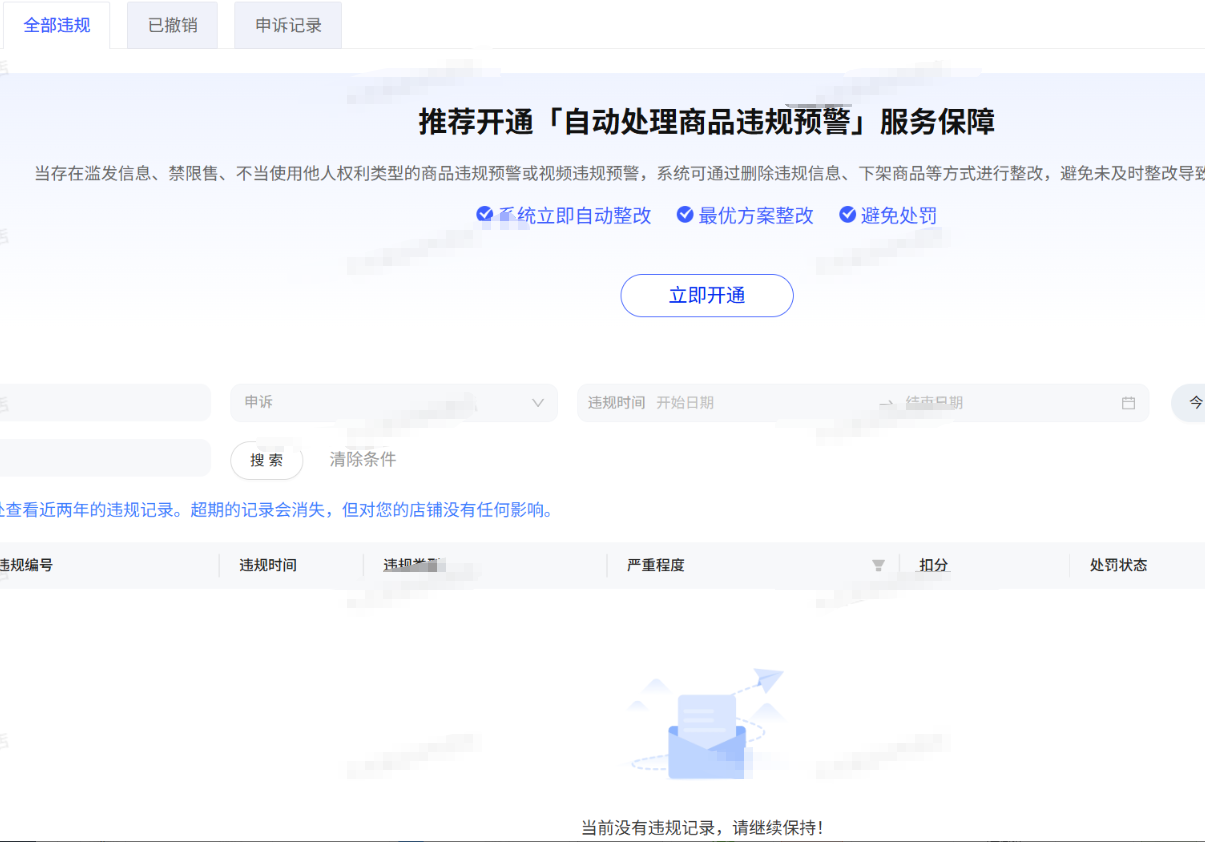1205x842 pixels.
Task: Click the empty-state envelope illustration
Action: pos(706,730)
